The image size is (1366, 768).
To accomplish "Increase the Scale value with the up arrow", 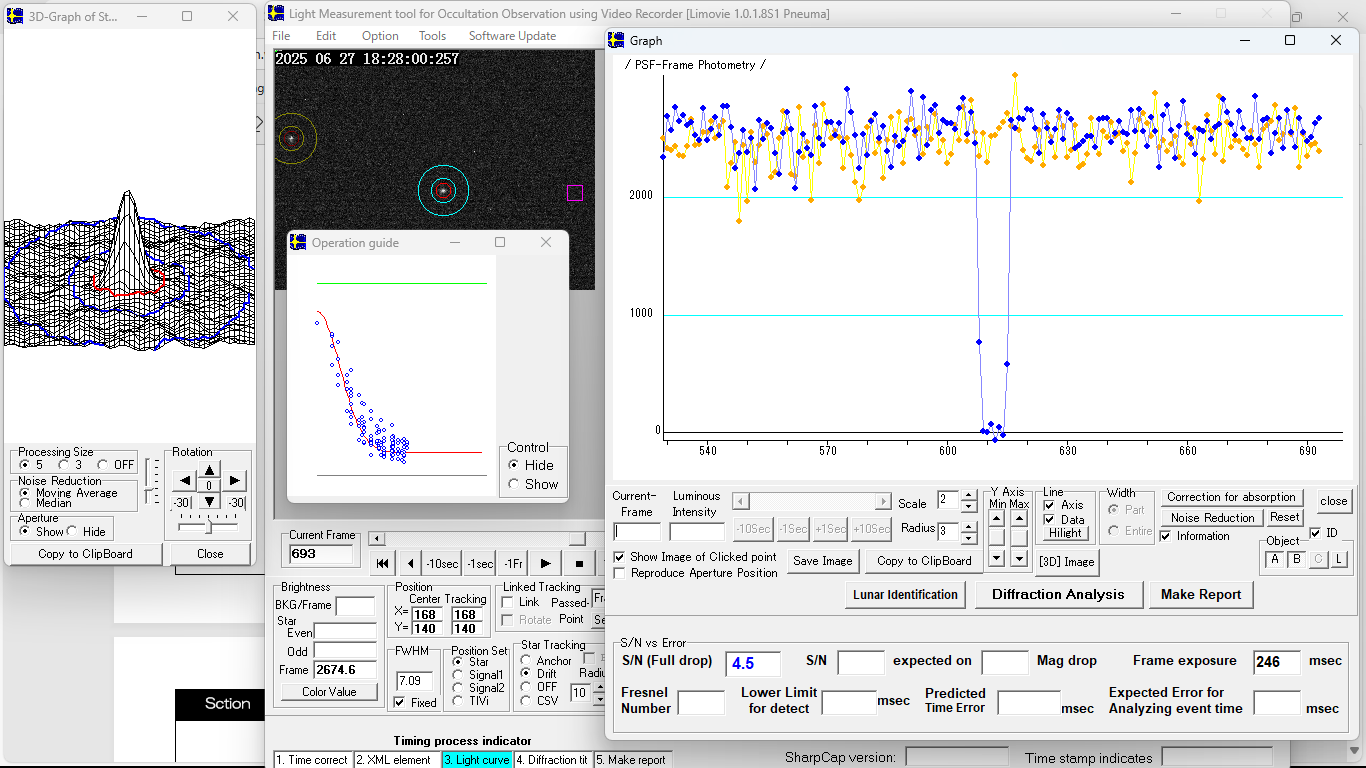I will pos(968,496).
